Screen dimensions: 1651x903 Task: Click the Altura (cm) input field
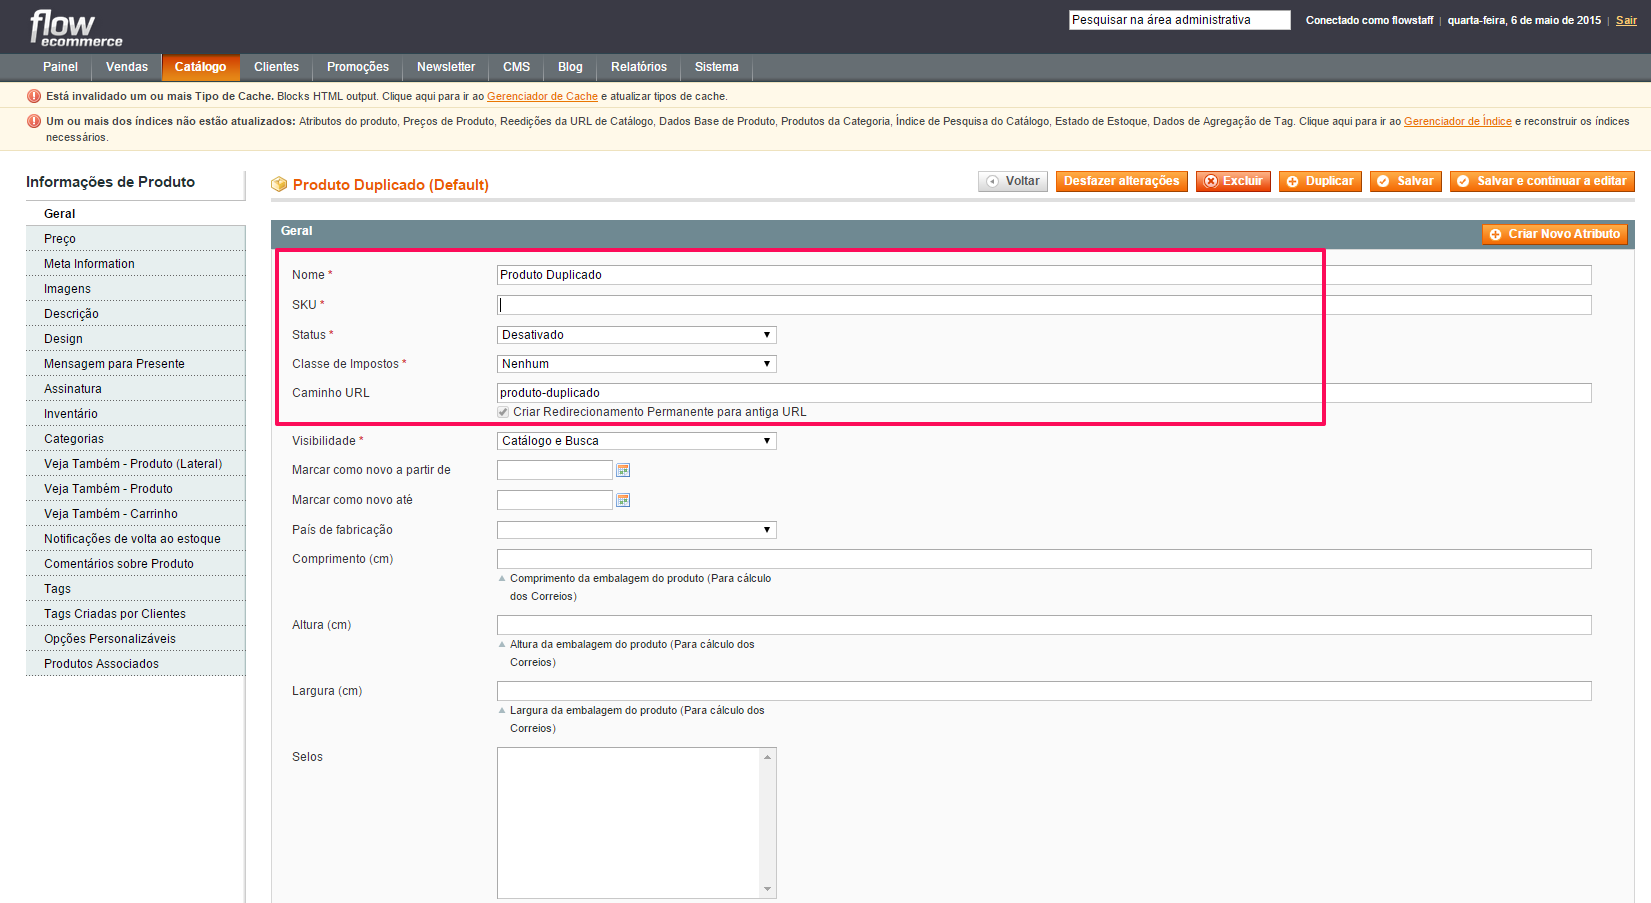coord(1044,625)
